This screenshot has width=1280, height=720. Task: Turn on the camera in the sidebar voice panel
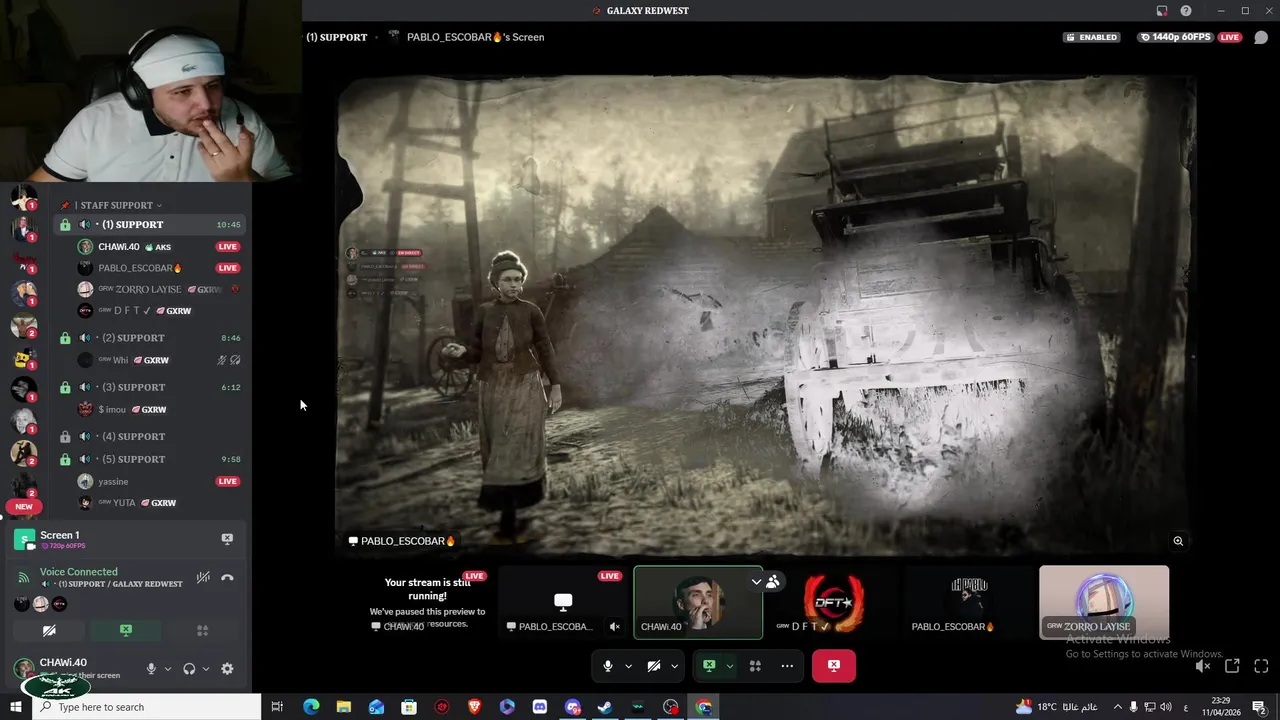coord(49,630)
